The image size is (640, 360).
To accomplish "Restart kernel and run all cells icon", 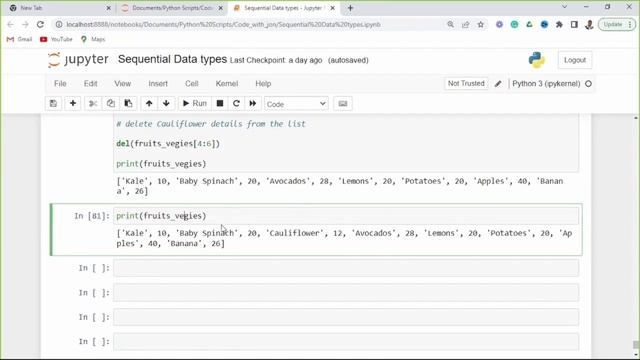I will coord(253,104).
